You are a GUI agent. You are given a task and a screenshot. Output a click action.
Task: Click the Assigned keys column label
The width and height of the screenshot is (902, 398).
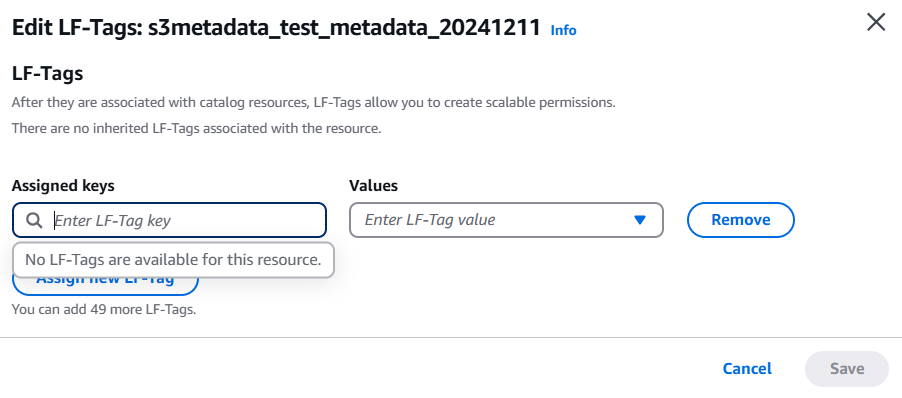point(63,186)
